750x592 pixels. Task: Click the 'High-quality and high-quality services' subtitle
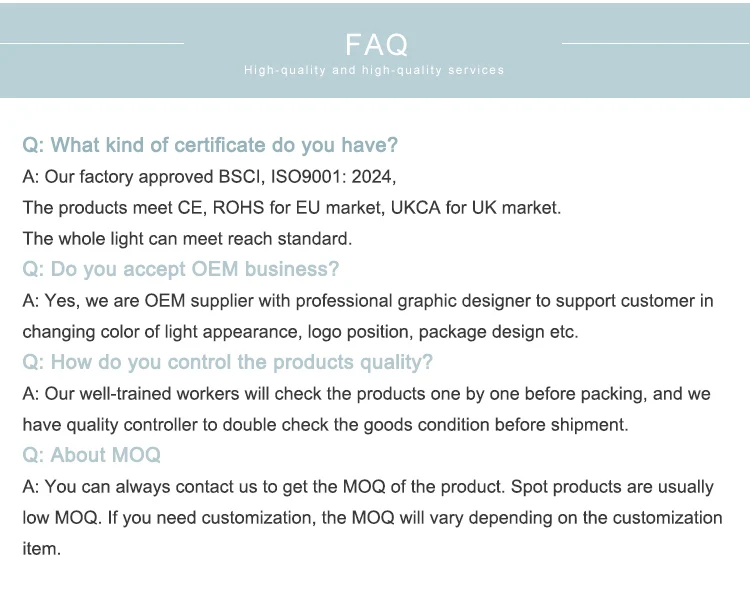[x=374, y=70]
